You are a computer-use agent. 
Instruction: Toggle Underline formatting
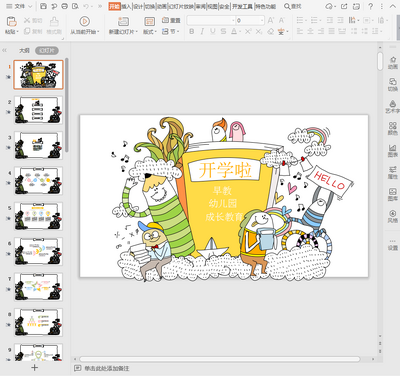213,31
